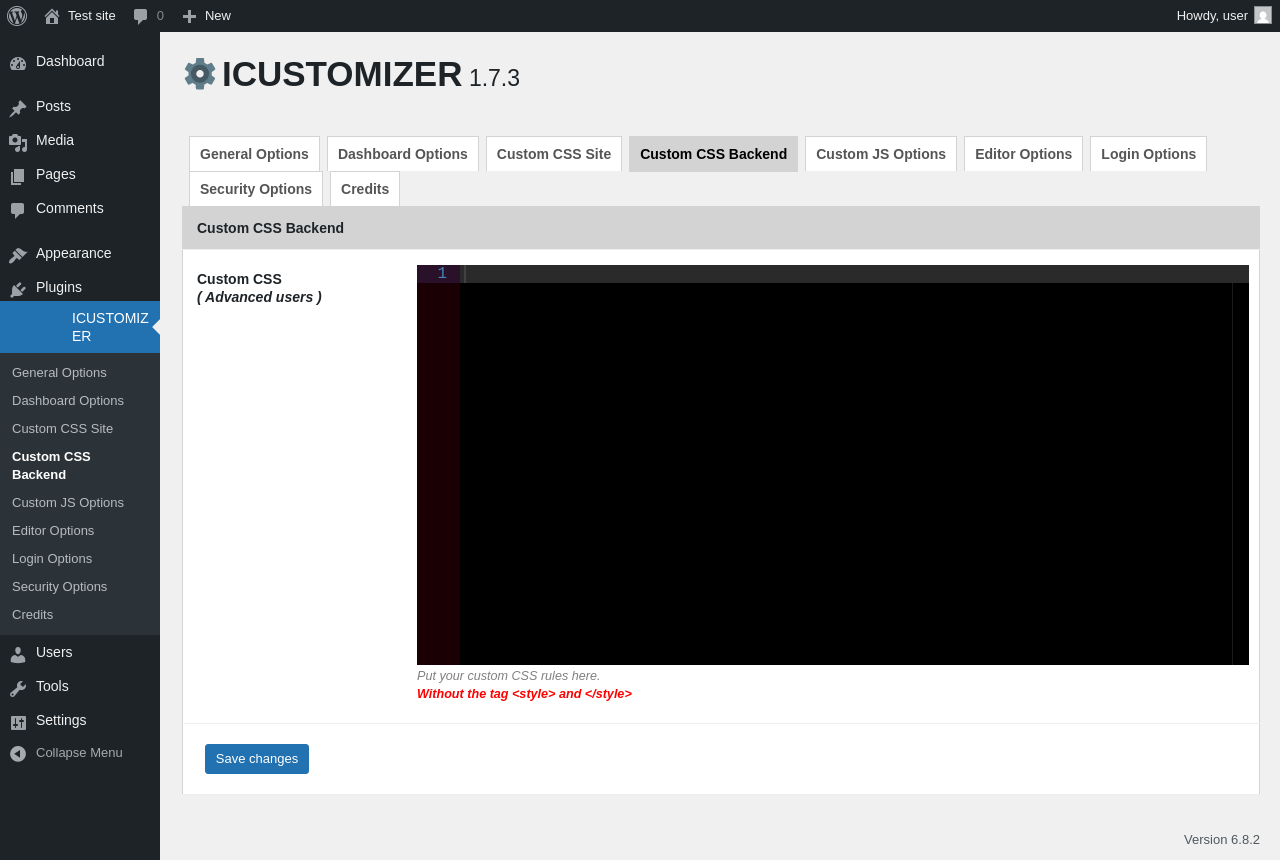
Task: Click line number 1 in editor gutter
Action: [442, 274]
